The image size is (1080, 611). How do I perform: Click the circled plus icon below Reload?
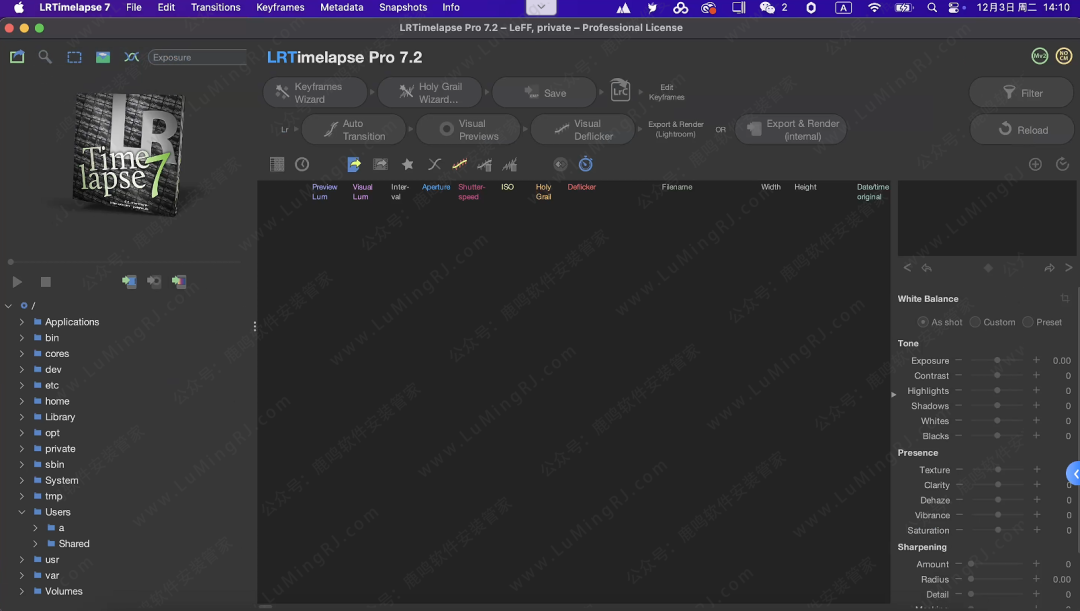point(1035,164)
